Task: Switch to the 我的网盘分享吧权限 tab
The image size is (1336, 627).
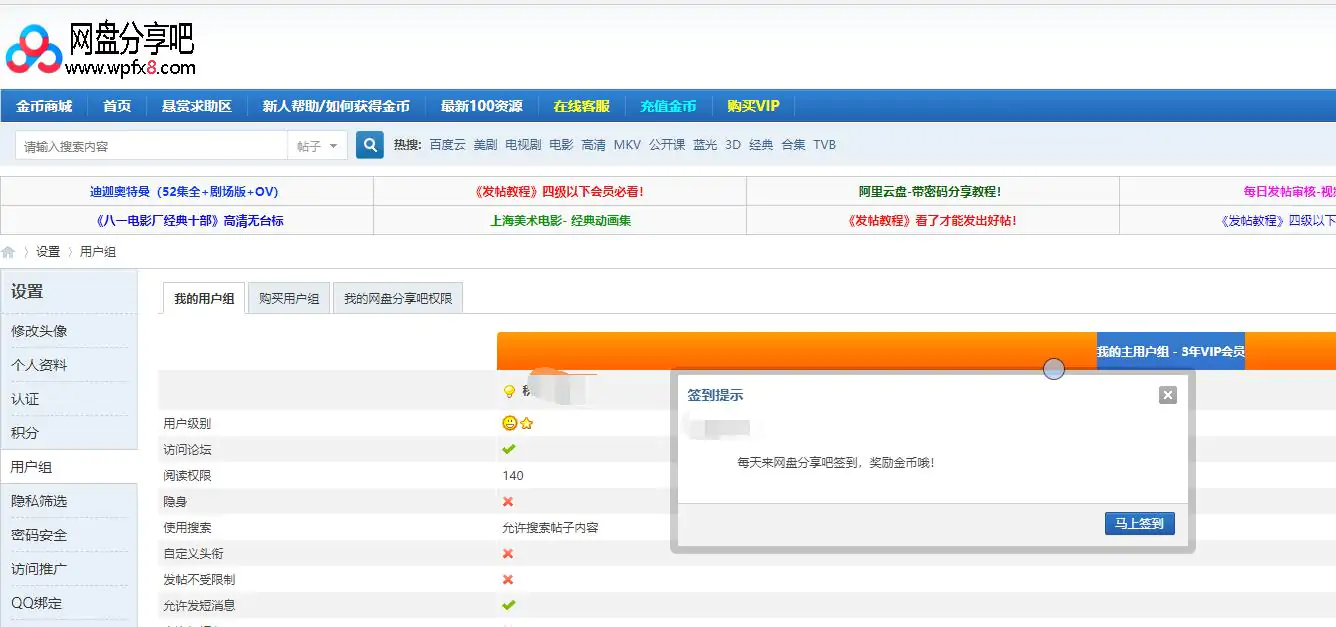Action: click(398, 298)
